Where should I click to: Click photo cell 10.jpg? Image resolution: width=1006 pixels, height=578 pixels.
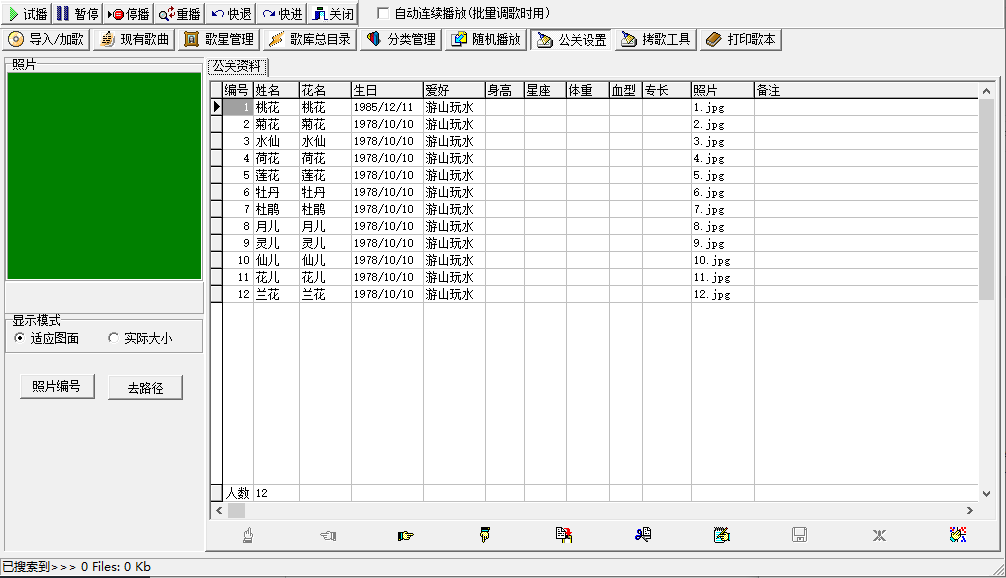pyautogui.click(x=722, y=260)
